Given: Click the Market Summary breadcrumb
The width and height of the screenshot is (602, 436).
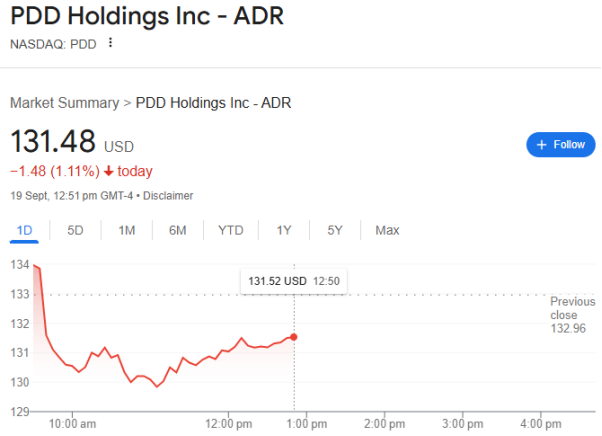Looking at the screenshot, I should (x=64, y=102).
